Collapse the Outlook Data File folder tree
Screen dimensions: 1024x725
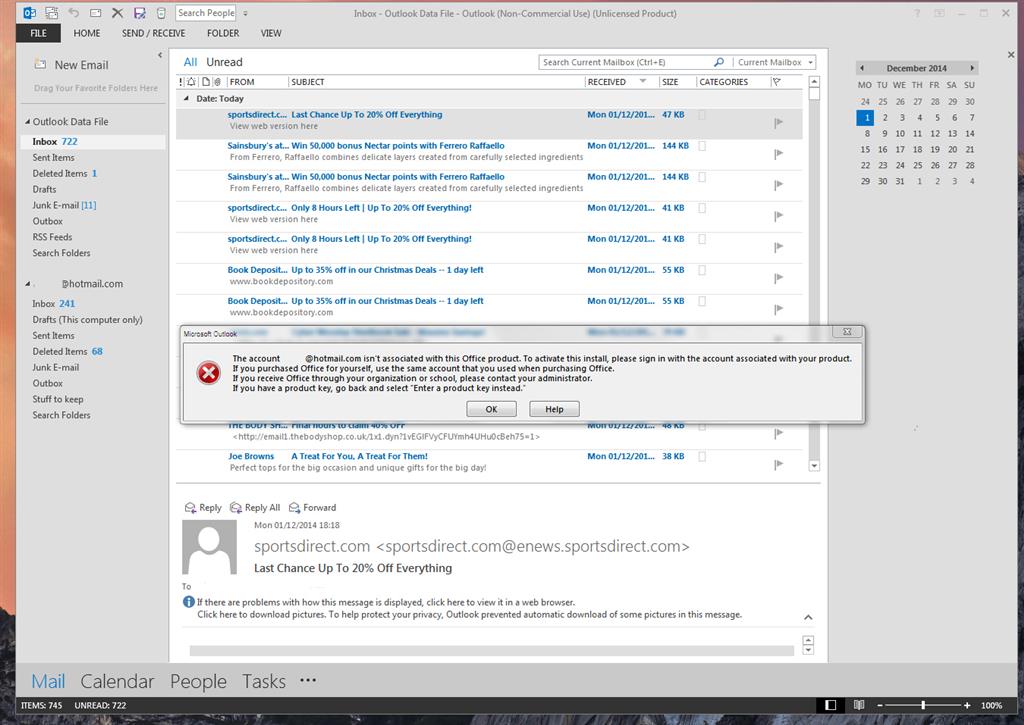pyautogui.click(x=27, y=121)
